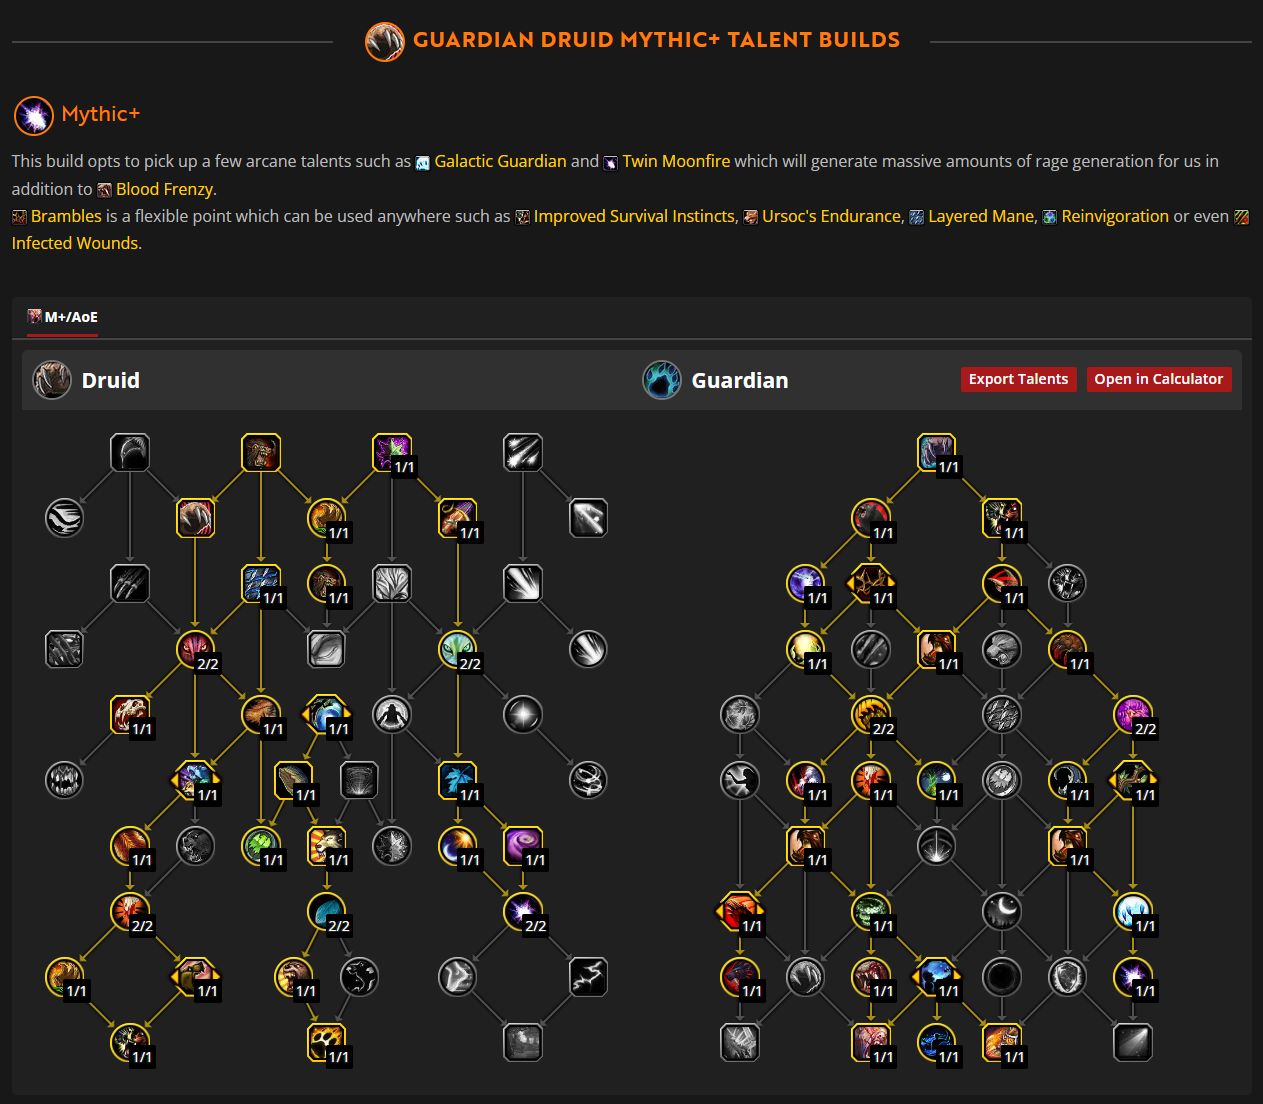
Task: Click the blue maple leaf talent node
Action: (457, 780)
